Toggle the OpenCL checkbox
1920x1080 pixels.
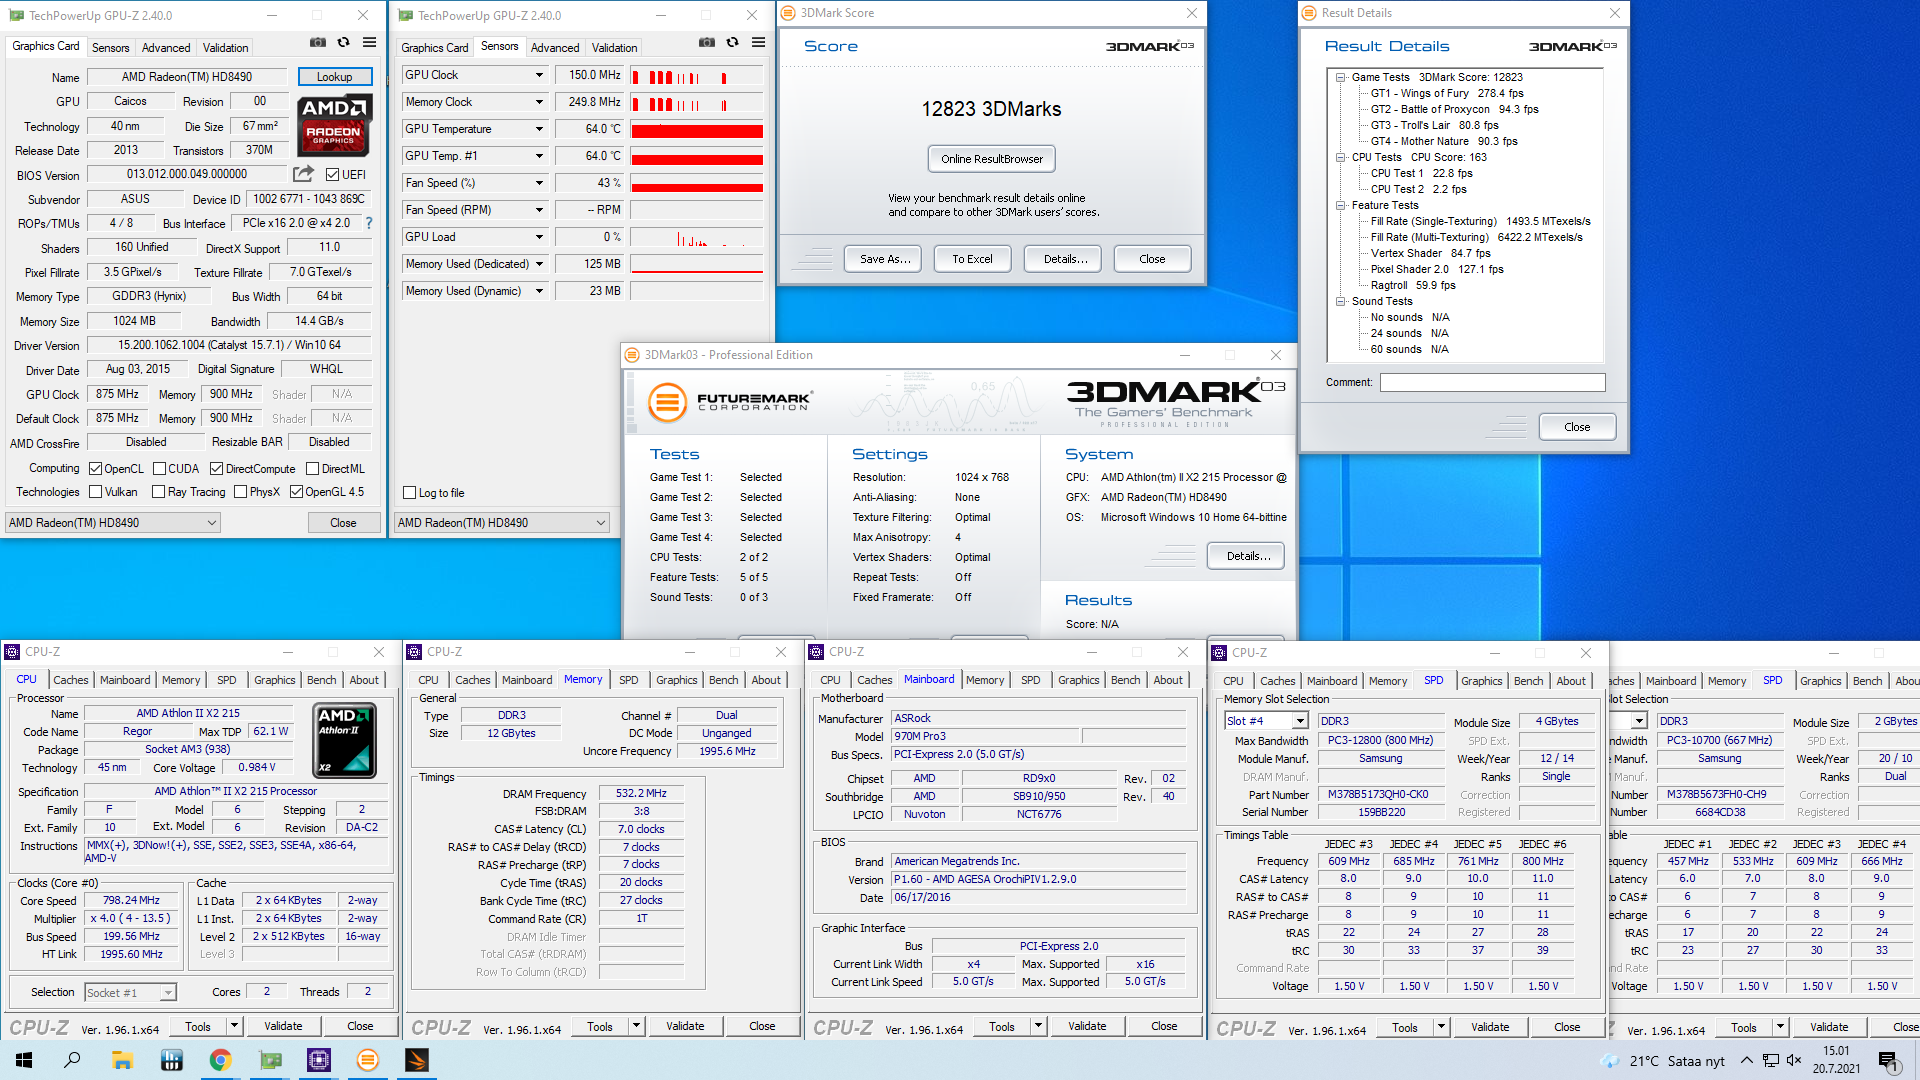[x=96, y=468]
